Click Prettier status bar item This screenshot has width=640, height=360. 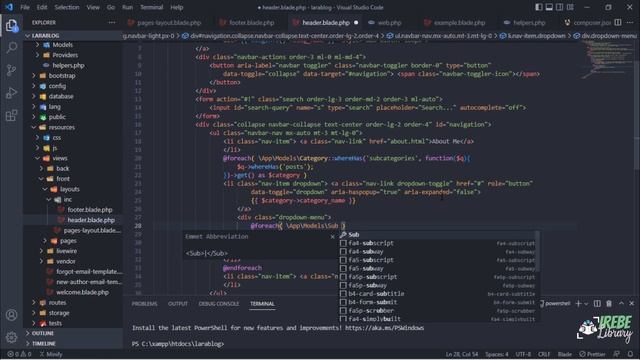(592, 354)
